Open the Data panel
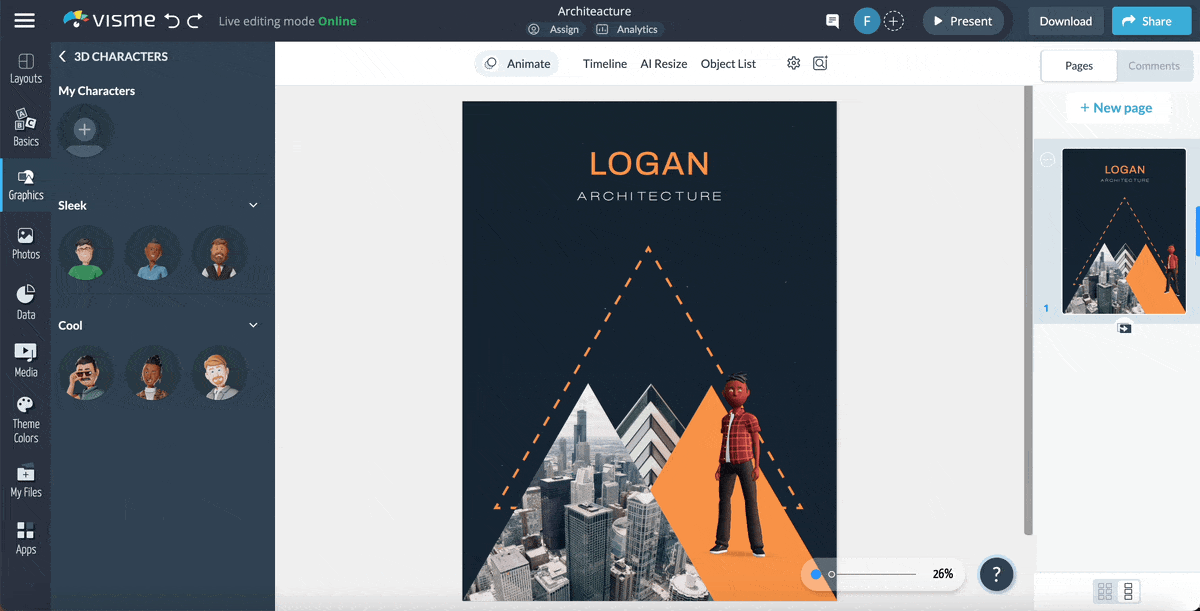The image size is (1200, 611). tap(26, 300)
